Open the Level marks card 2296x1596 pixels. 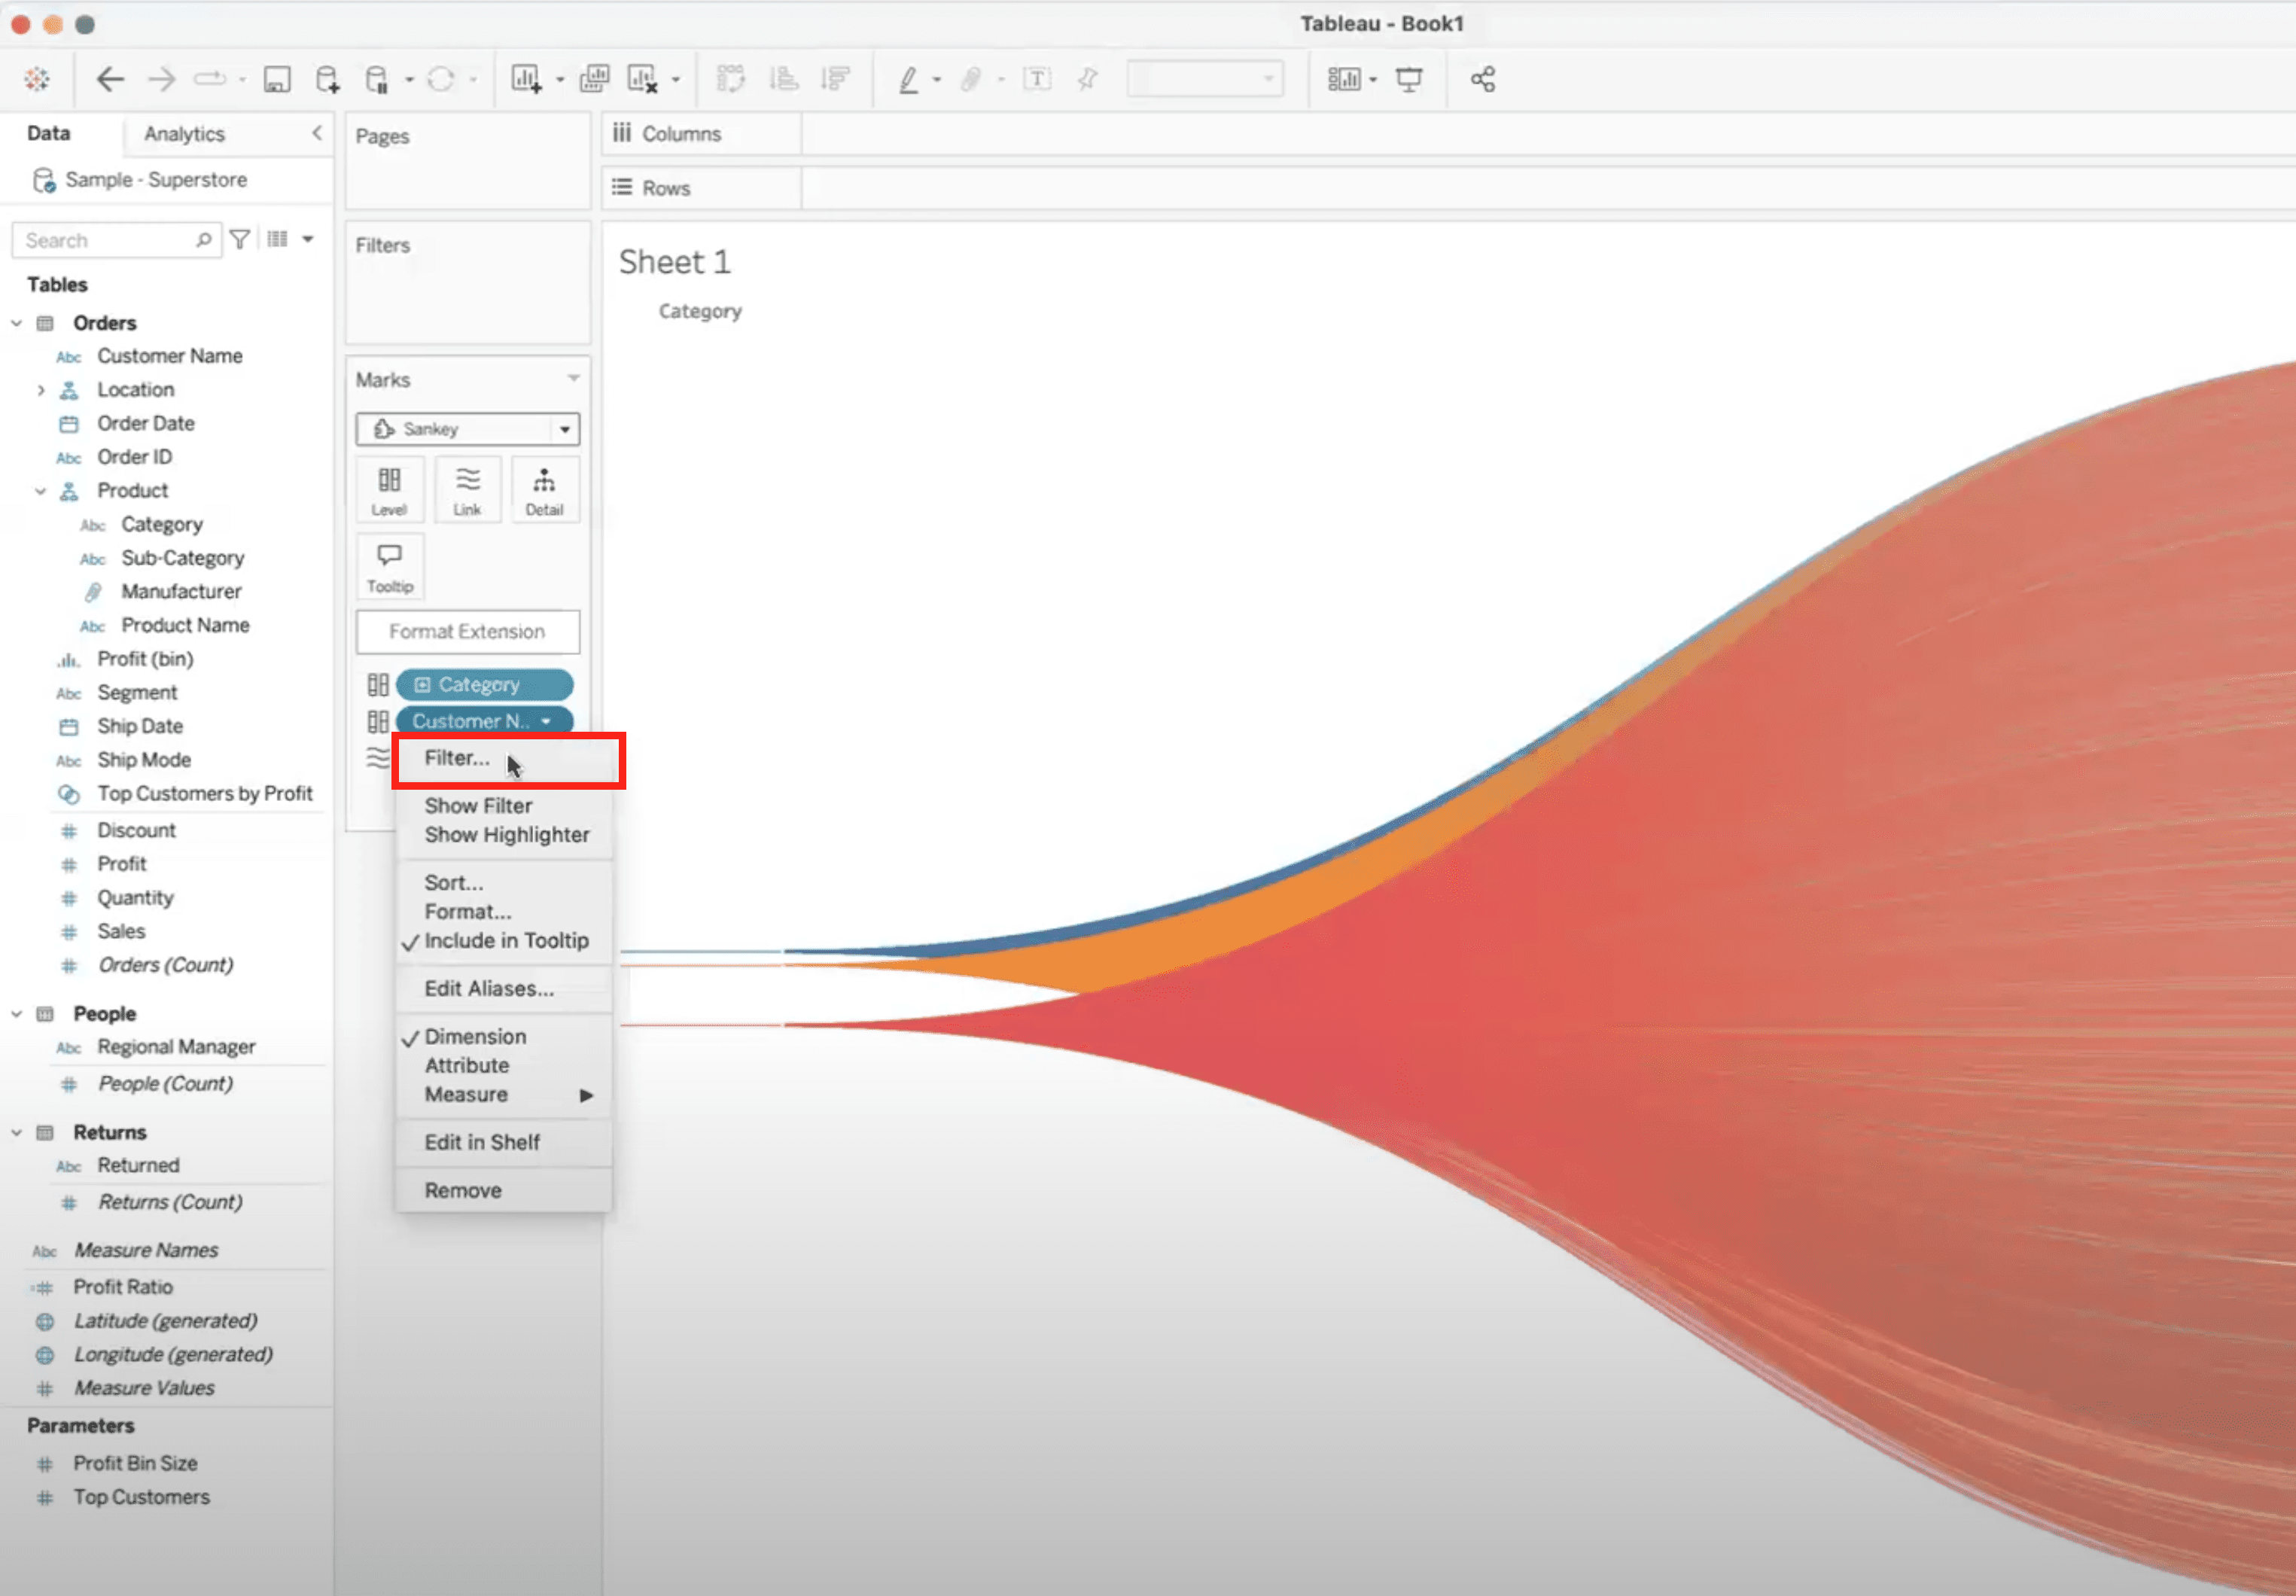[x=390, y=489]
